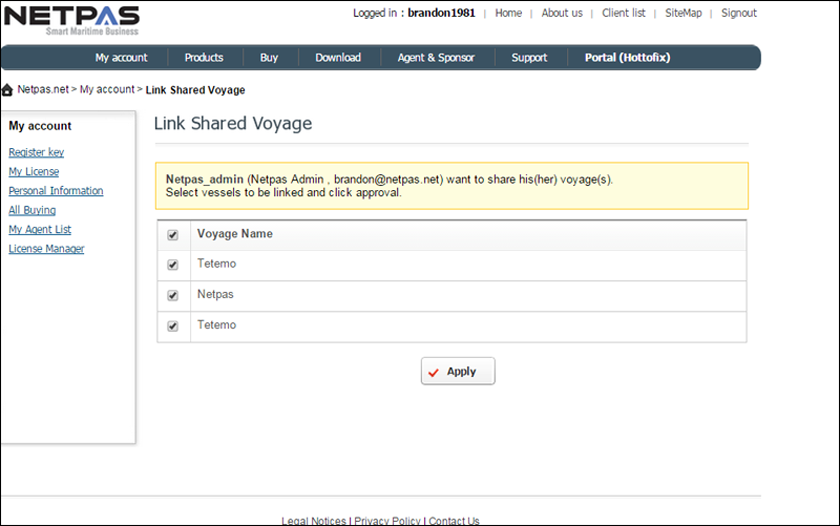Click the Link Shared Voyage page heading
The width and height of the screenshot is (840, 526).
[233, 123]
